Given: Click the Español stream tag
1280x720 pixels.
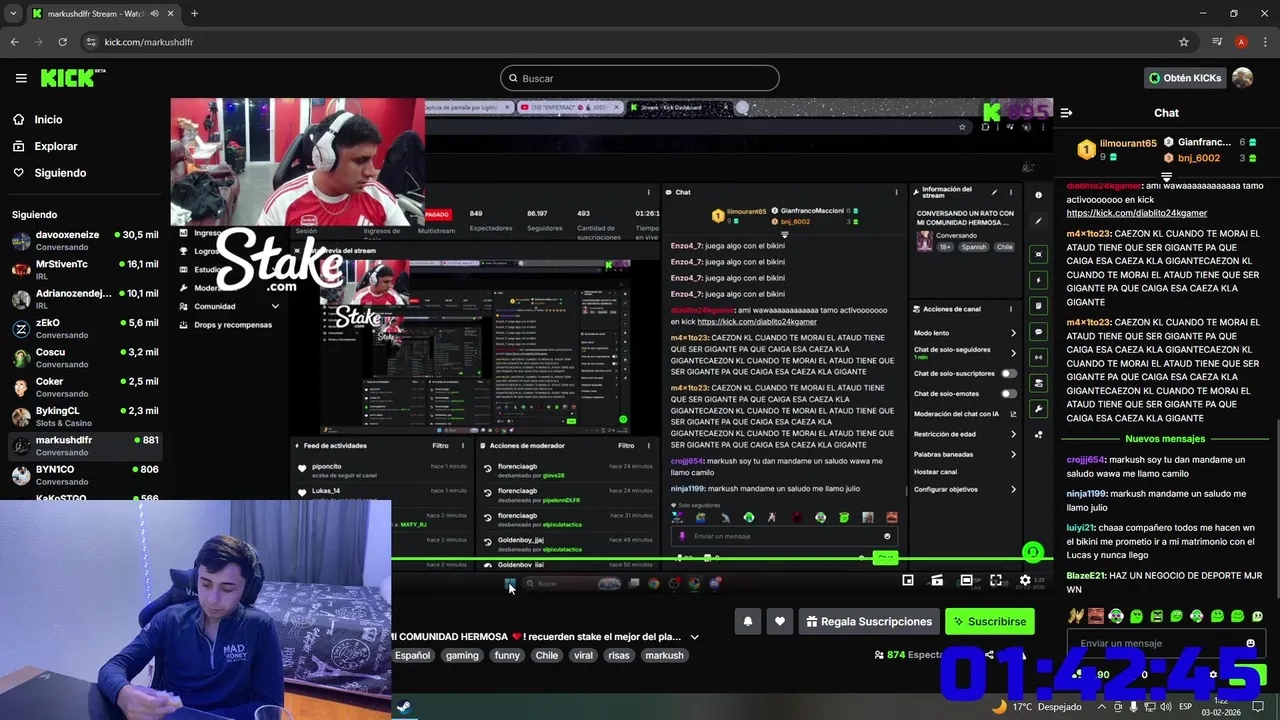Looking at the screenshot, I should click(412, 655).
